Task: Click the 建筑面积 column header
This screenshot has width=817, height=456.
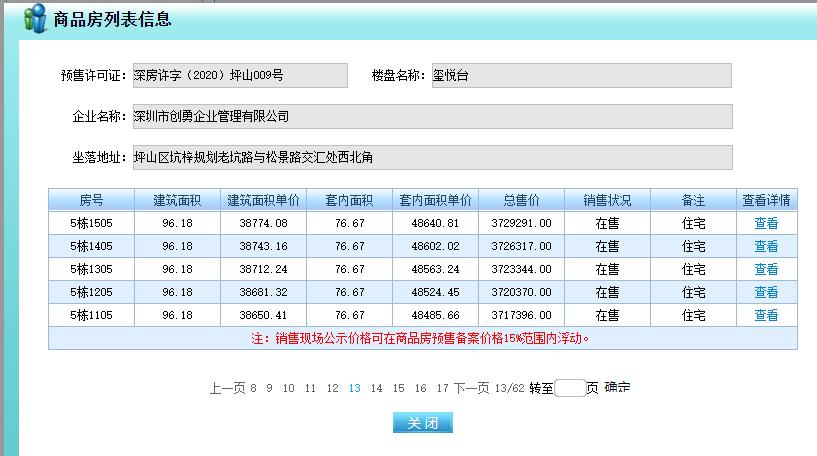Action: [x=177, y=200]
